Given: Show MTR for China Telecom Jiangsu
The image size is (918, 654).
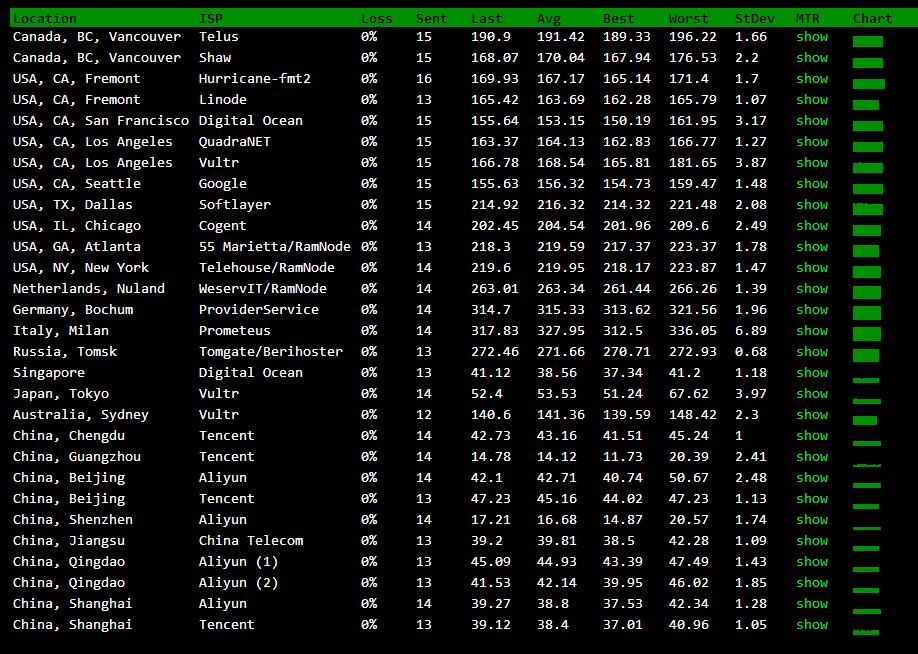Looking at the screenshot, I should pyautogui.click(x=811, y=541).
